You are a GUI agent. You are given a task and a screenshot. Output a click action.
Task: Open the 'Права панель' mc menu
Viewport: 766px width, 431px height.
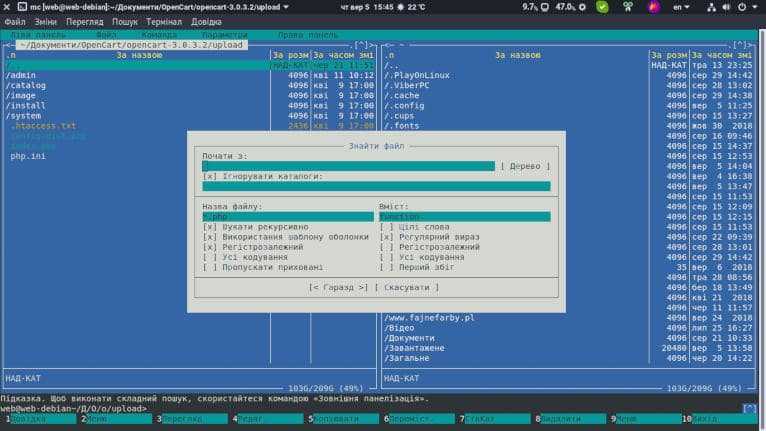click(308, 35)
